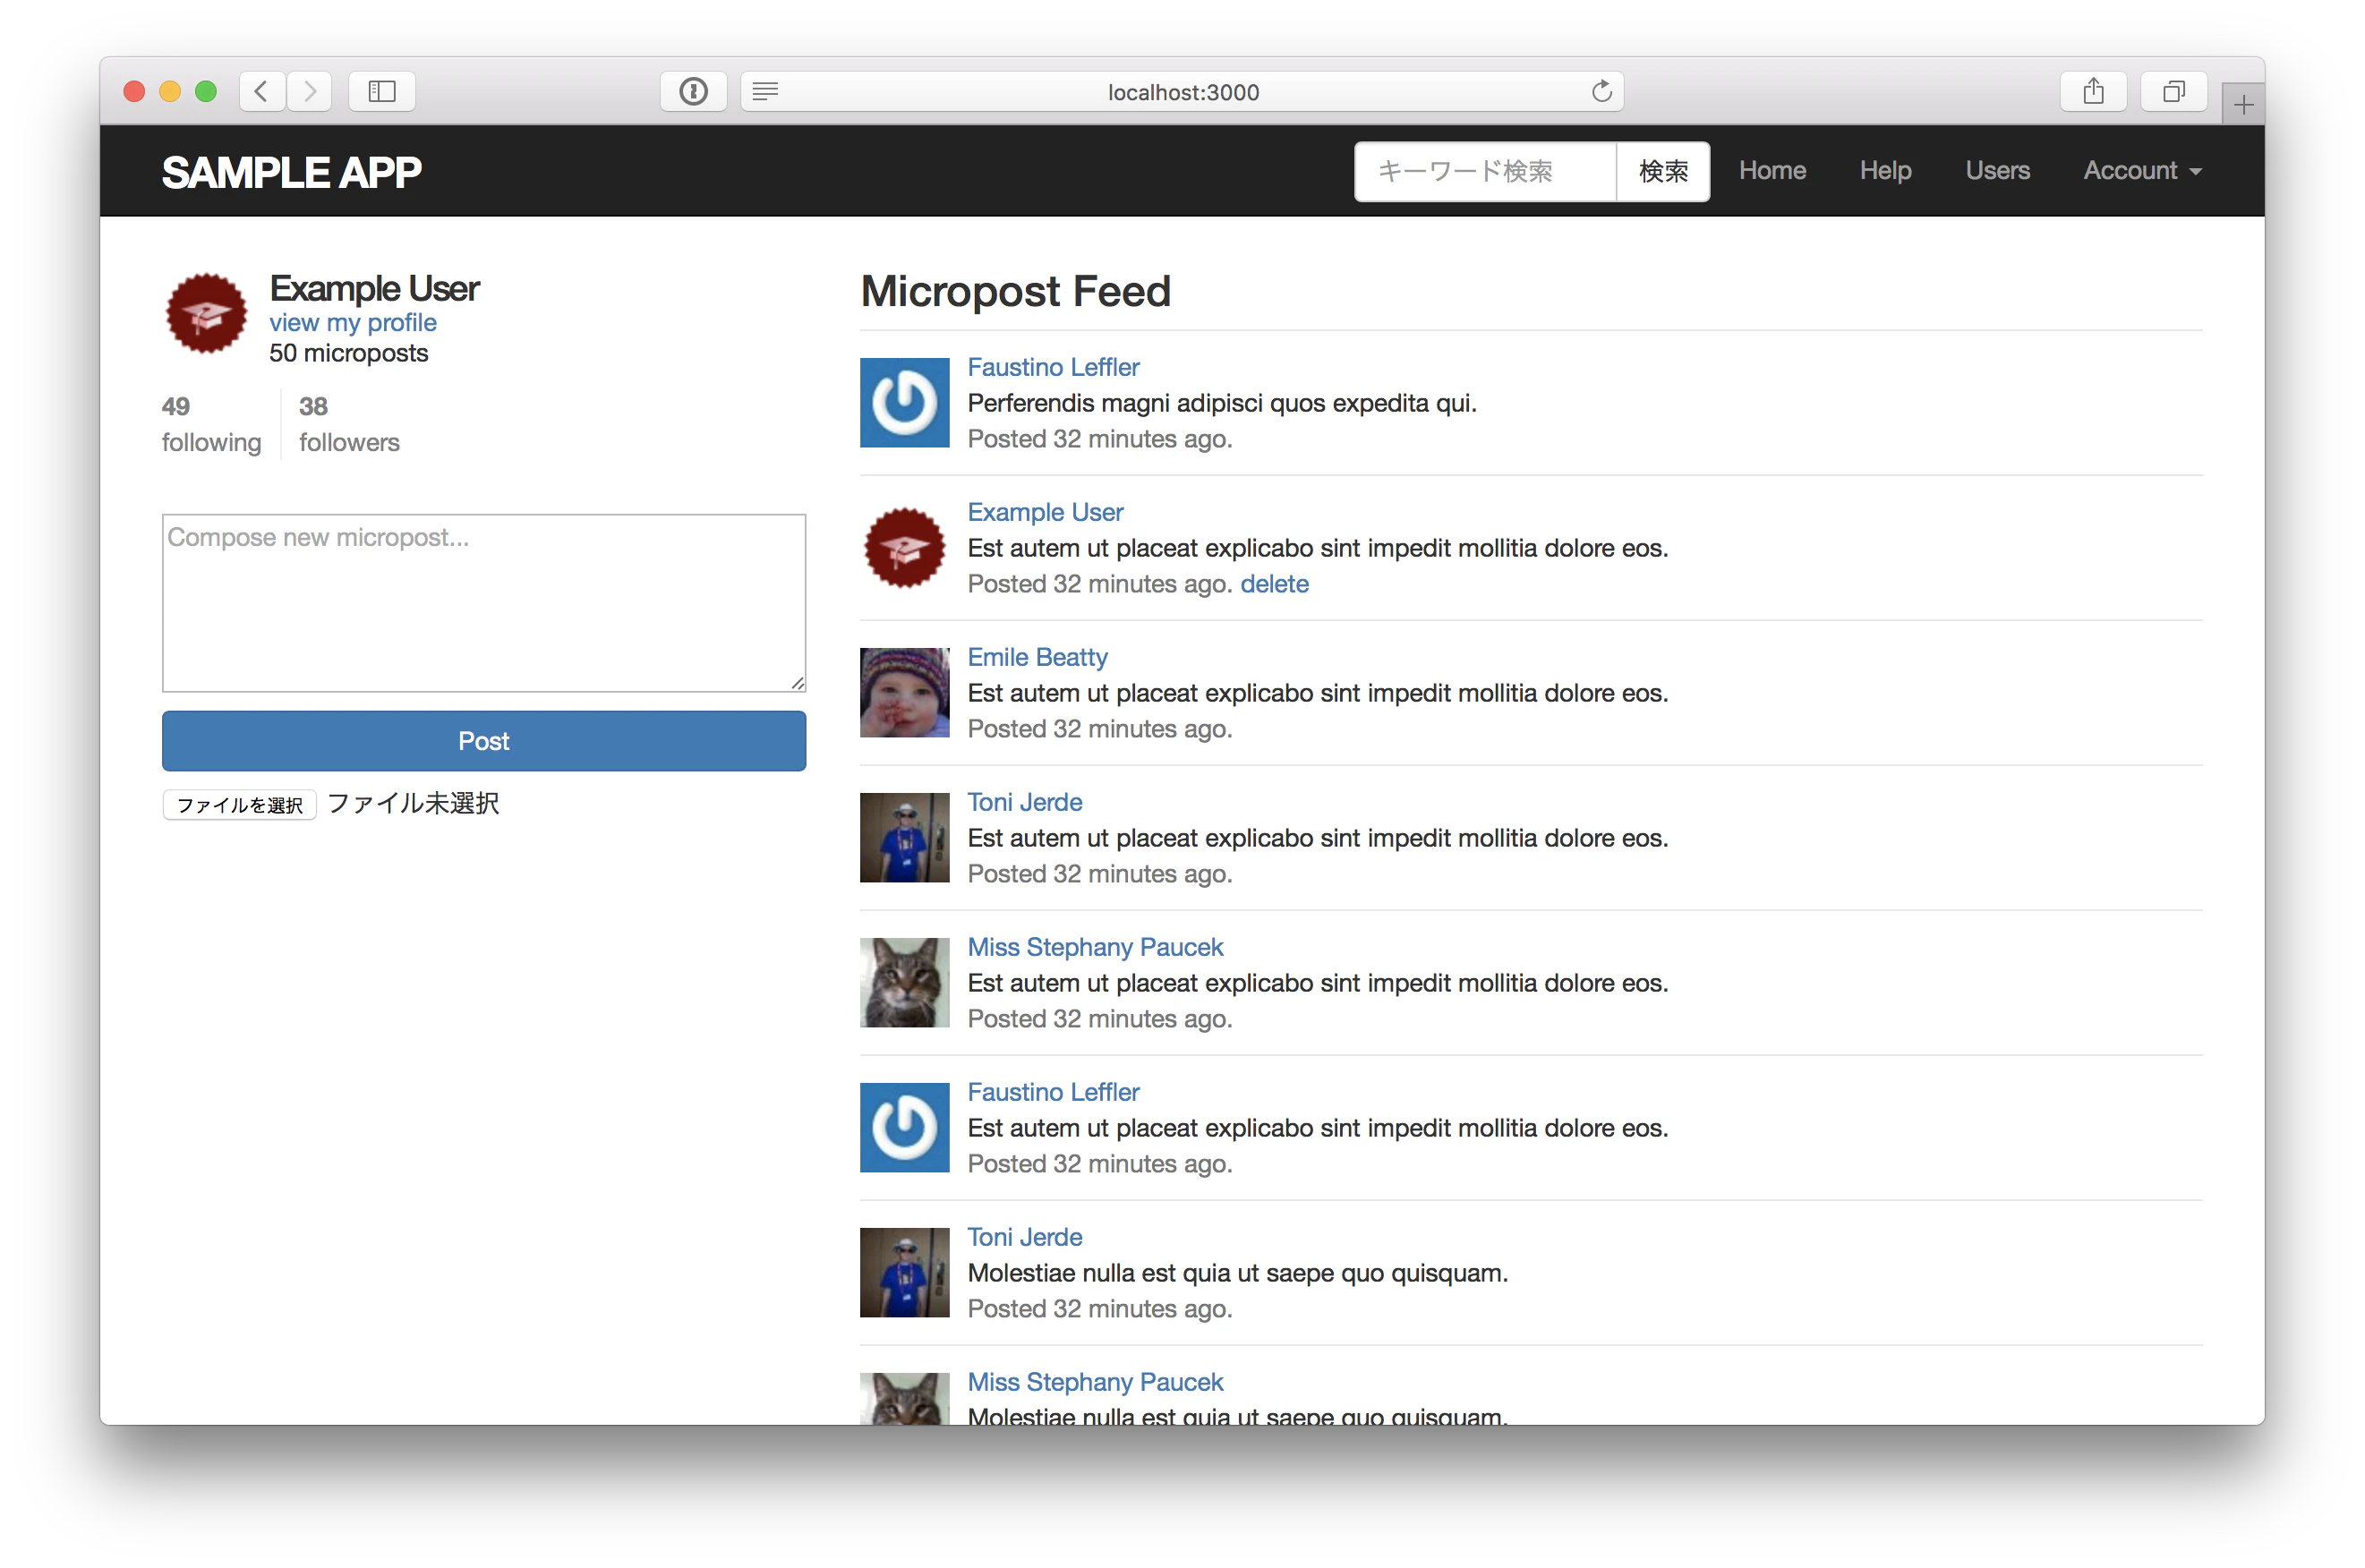Show Reader view icon in address bar
Screen dimensions: 2365x1568
tap(765, 92)
